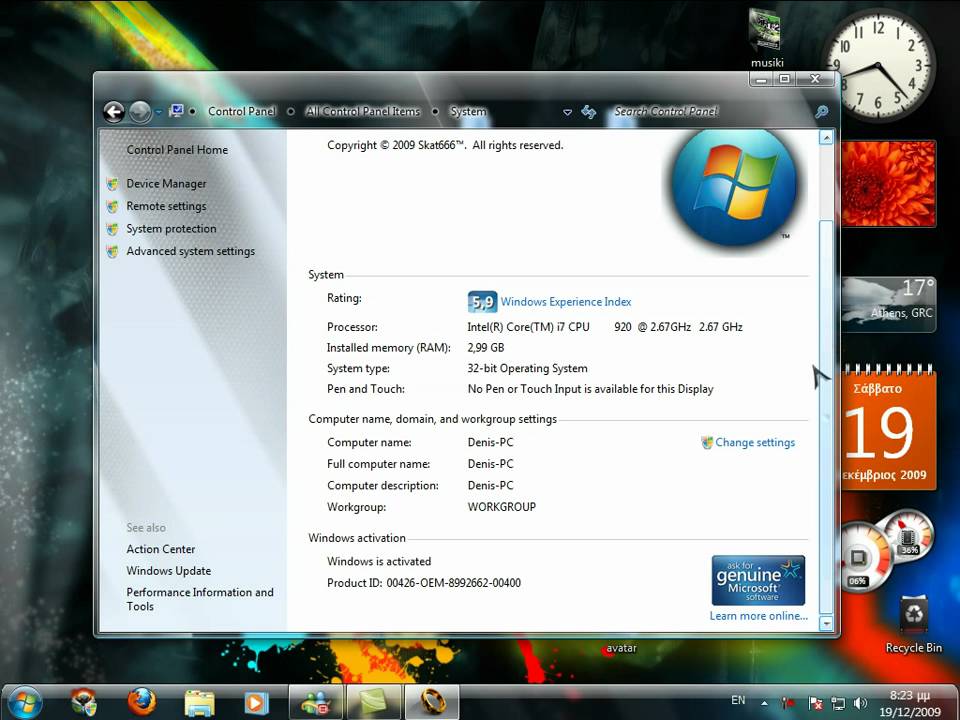Click the calendar gadget showing 19
This screenshot has width=960, height=720.
pos(888,427)
